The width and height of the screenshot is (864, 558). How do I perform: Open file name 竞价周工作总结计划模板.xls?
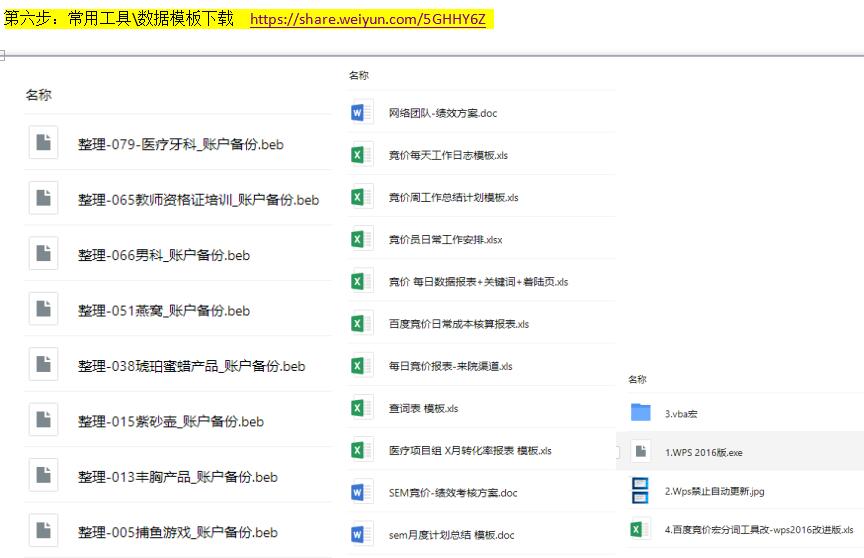click(x=453, y=197)
